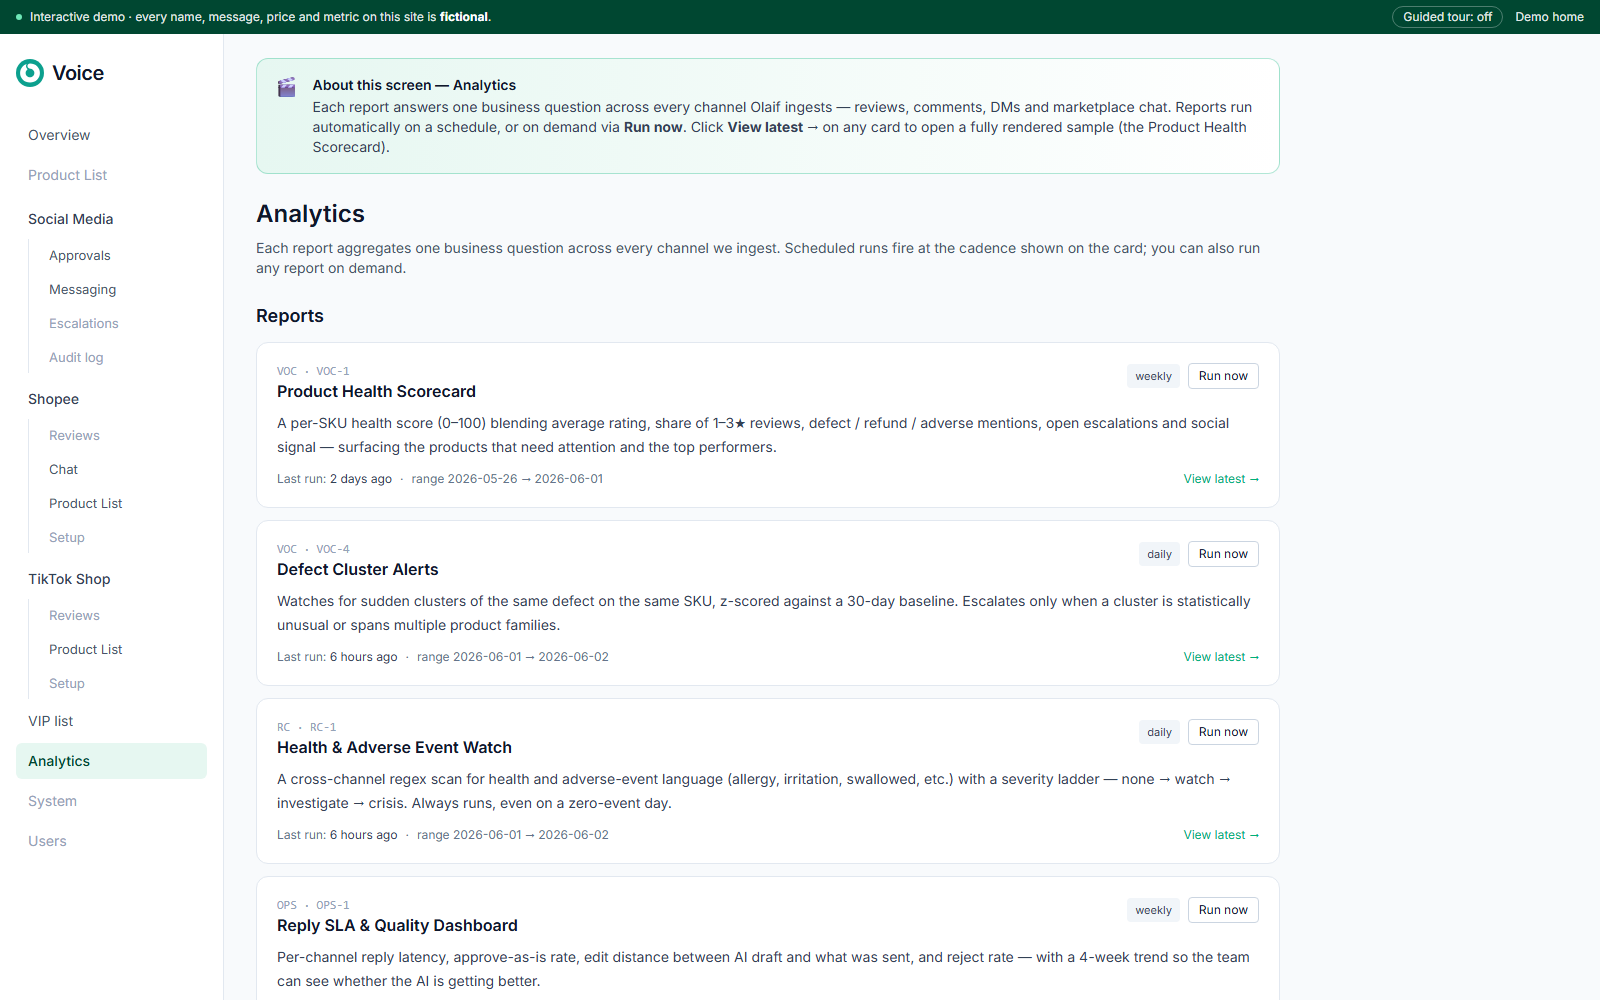Open Setup under Shopee
Image resolution: width=1600 pixels, height=1000 pixels.
[66, 538]
